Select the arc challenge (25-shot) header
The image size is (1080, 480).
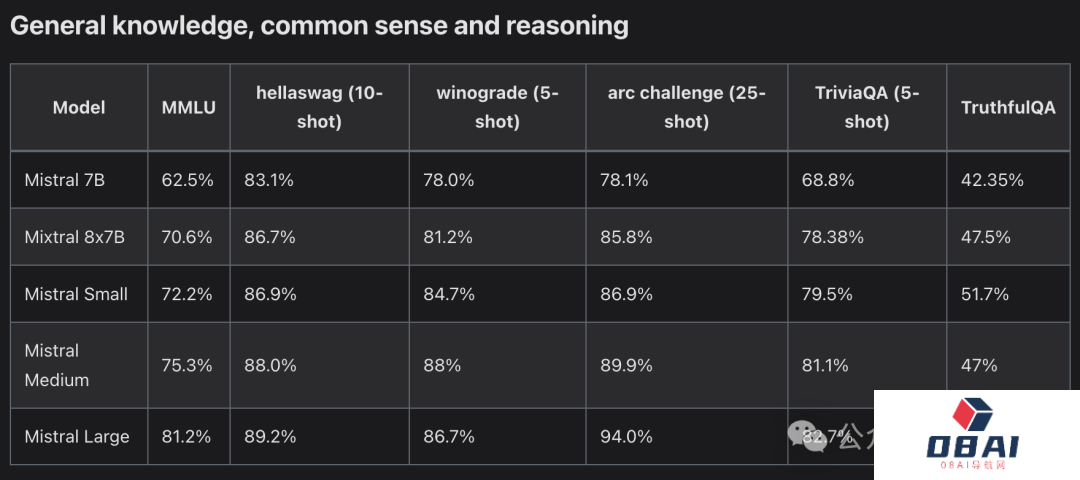click(x=686, y=107)
